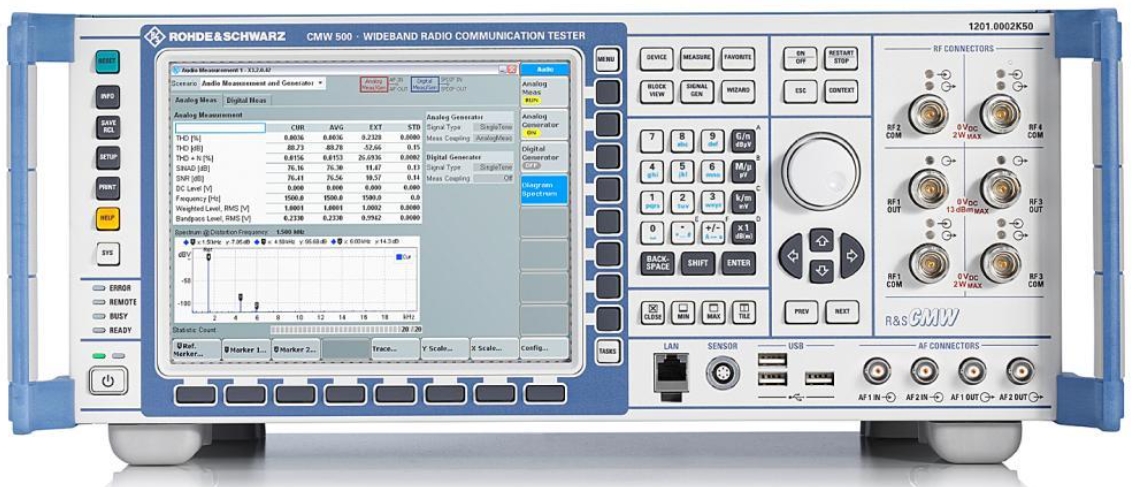The height and width of the screenshot is (487, 1136).
Task: Switch to the Digital Meas tab
Action: click(x=246, y=101)
